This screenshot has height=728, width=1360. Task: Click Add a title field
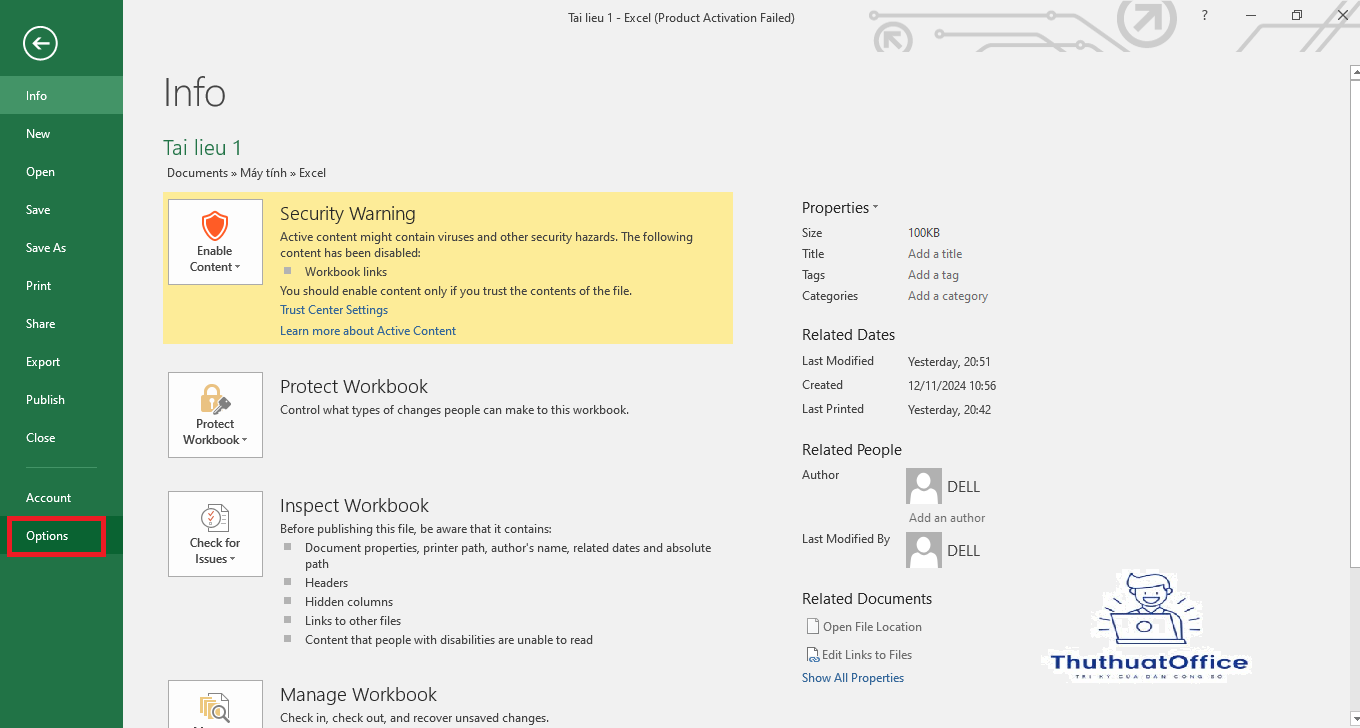[x=935, y=254]
